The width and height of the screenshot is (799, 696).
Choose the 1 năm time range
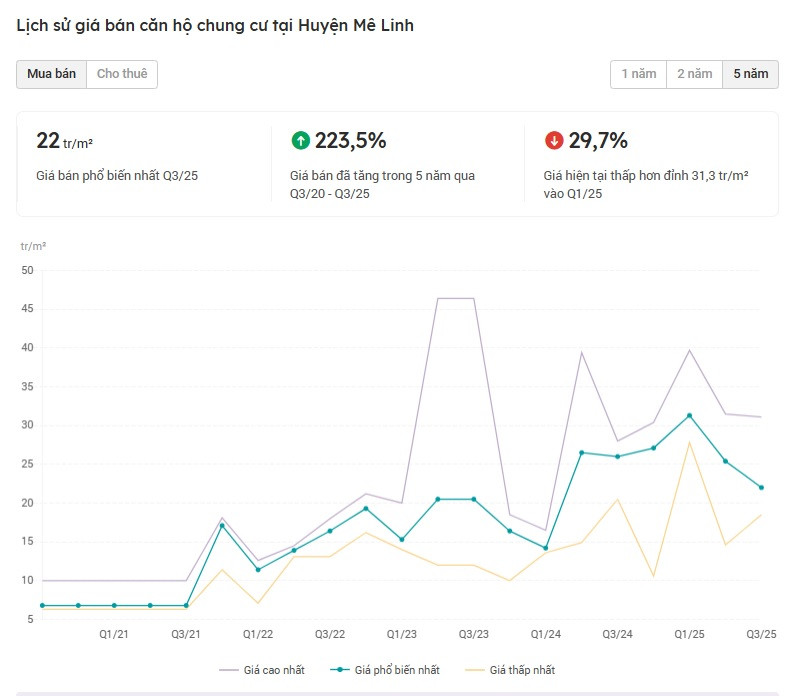click(x=638, y=74)
